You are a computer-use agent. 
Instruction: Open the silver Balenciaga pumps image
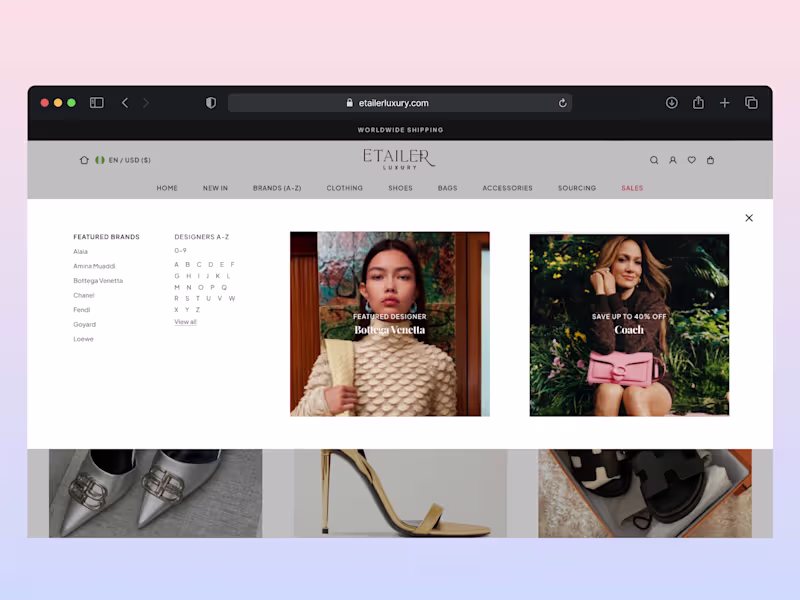click(x=156, y=493)
